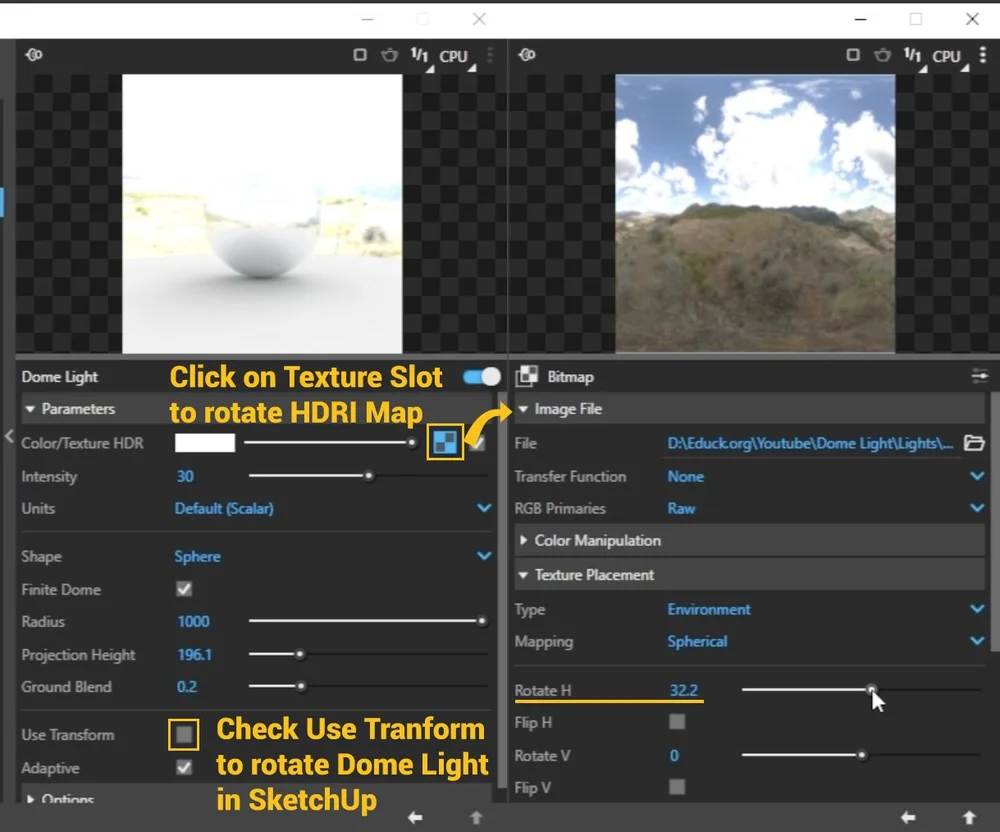
Task: Open the three-dot menu on the right preview
Action: coord(983,56)
